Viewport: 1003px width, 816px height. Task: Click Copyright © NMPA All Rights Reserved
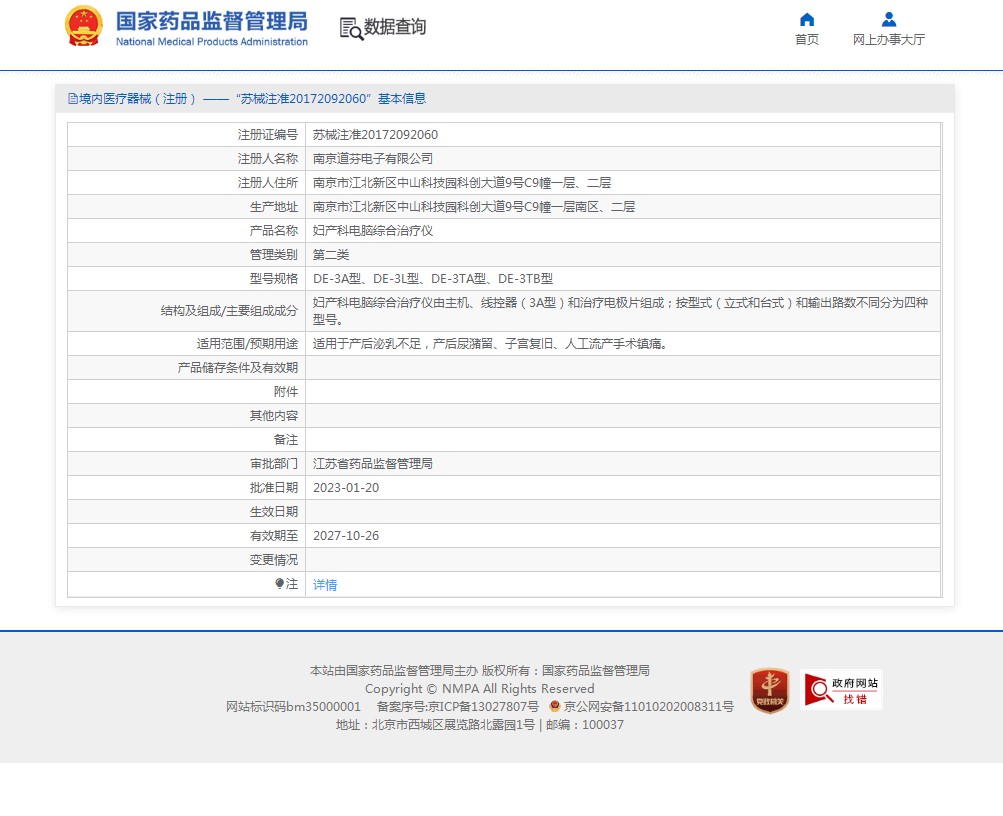click(480, 689)
